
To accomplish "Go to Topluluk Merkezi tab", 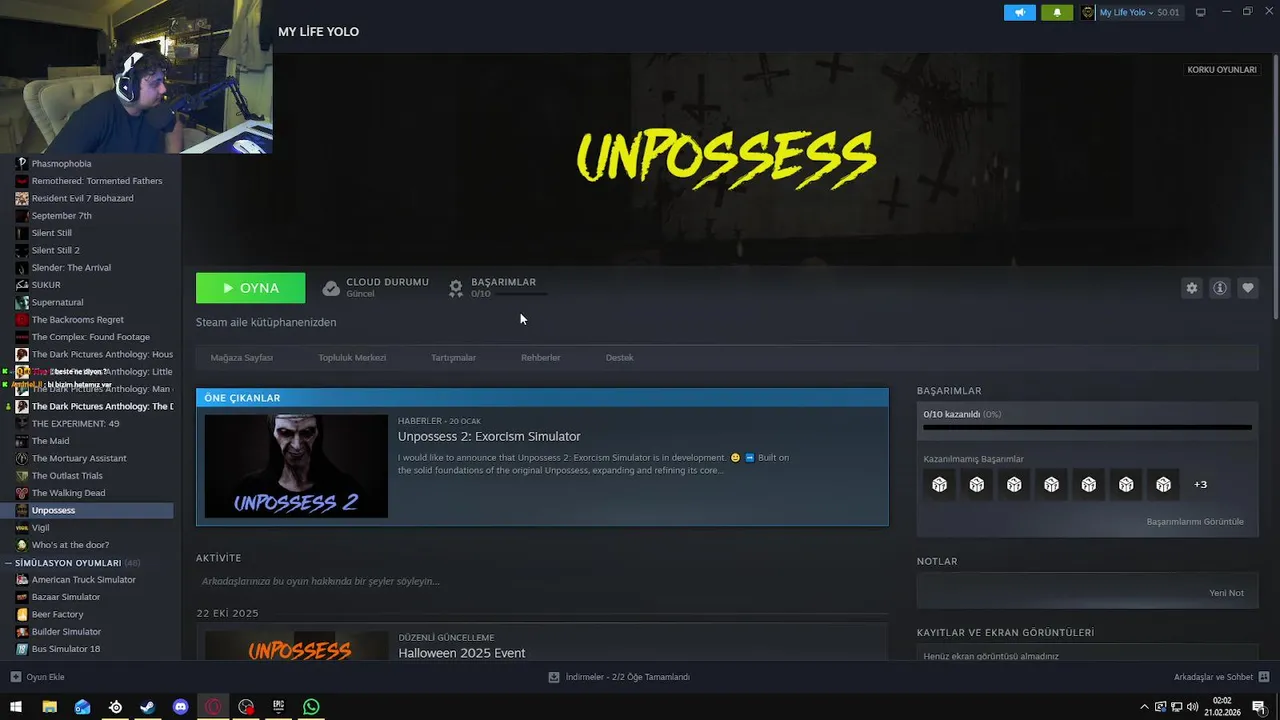I will (x=352, y=357).
